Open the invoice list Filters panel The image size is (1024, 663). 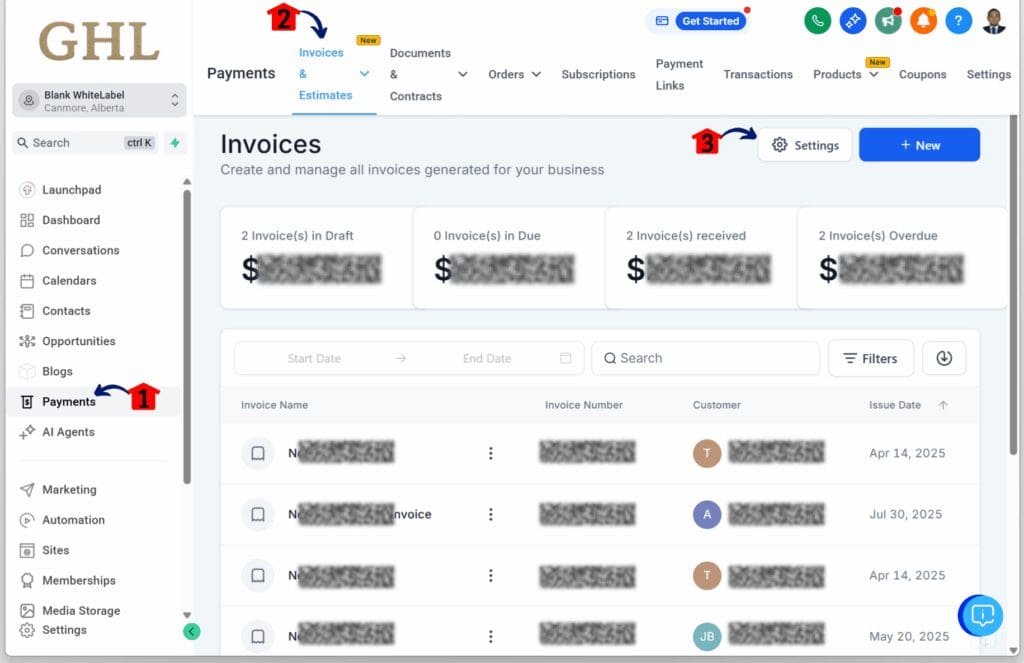[870, 358]
